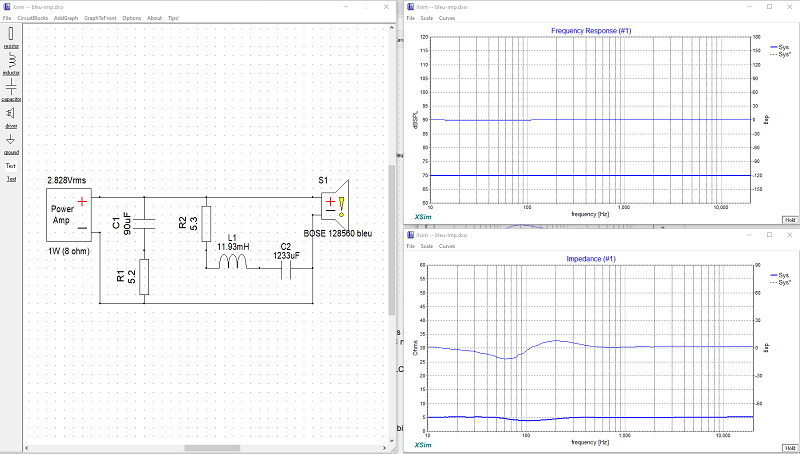Click Sys* legend entry in Frequency Response graph

pos(781,54)
